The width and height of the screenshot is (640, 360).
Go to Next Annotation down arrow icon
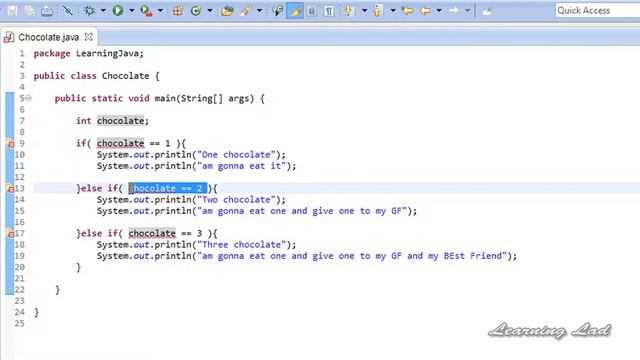click(349, 11)
